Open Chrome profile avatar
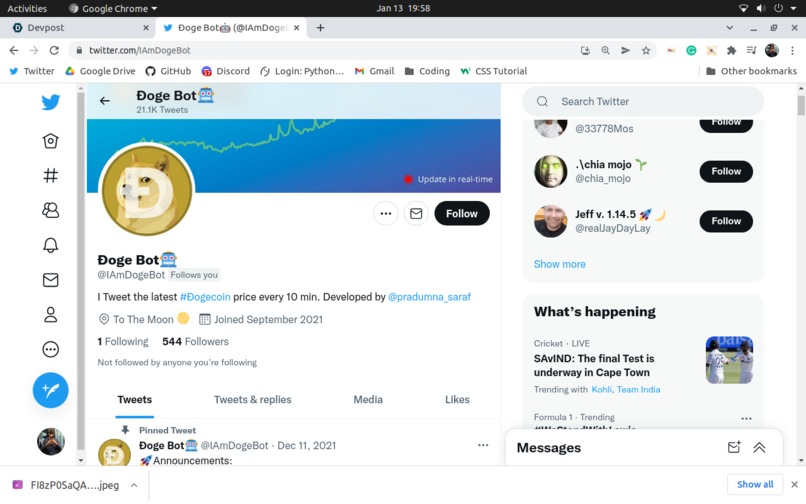 [772, 50]
